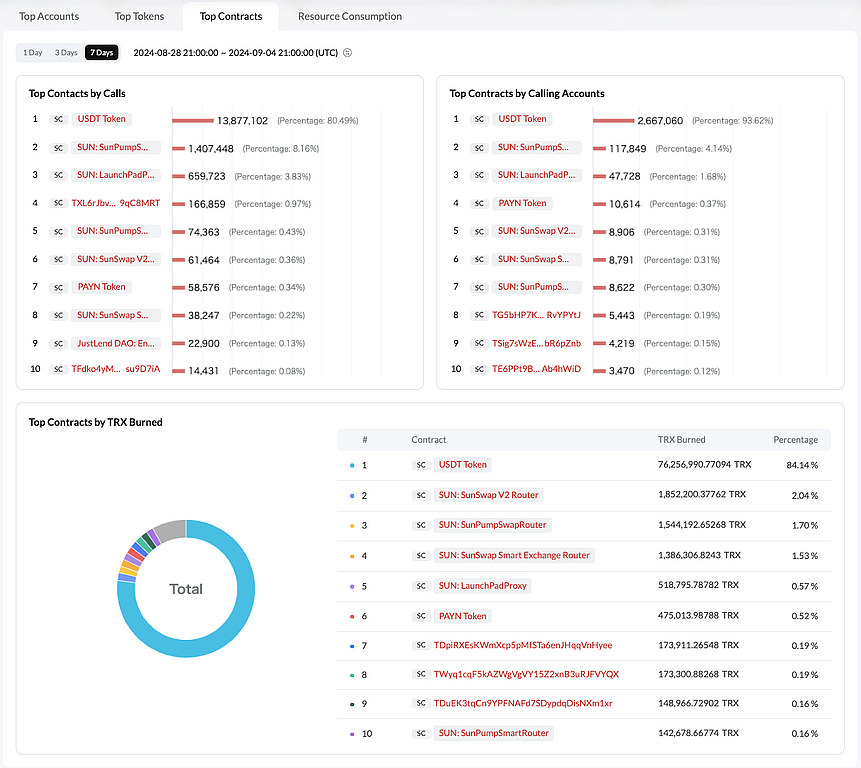Switch to the 3 Days range
The width and height of the screenshot is (861, 768).
66,52
